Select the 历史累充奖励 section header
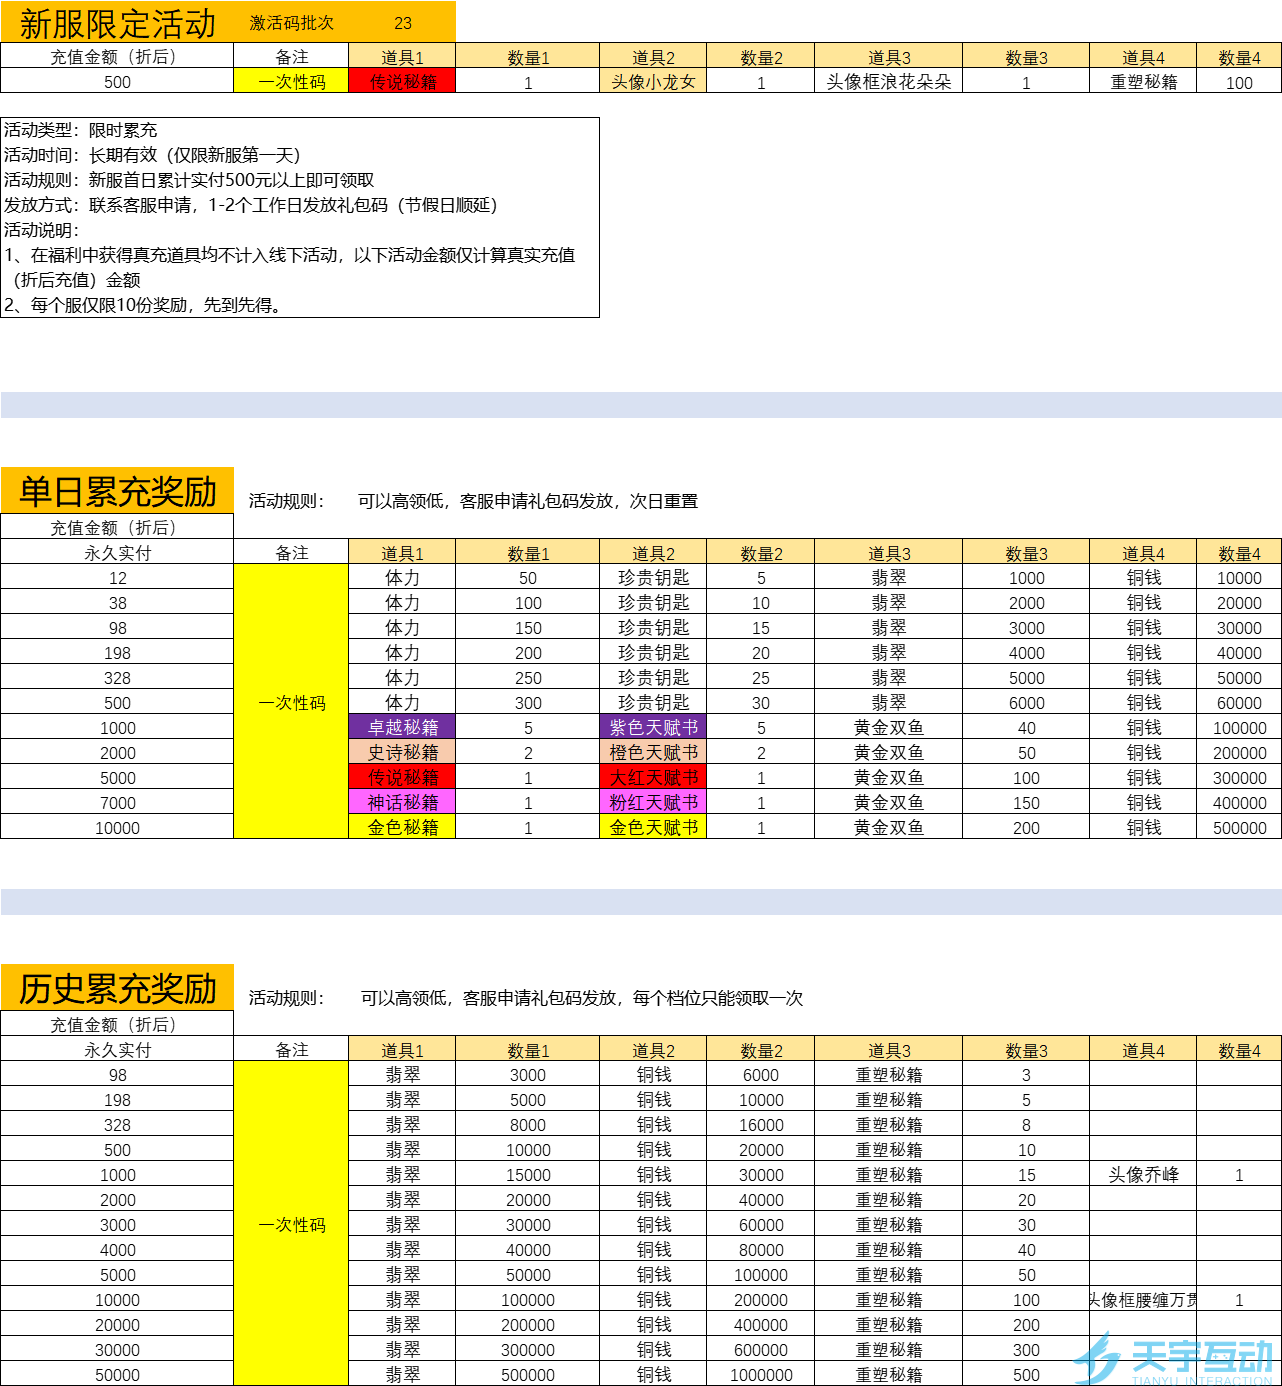 point(117,988)
